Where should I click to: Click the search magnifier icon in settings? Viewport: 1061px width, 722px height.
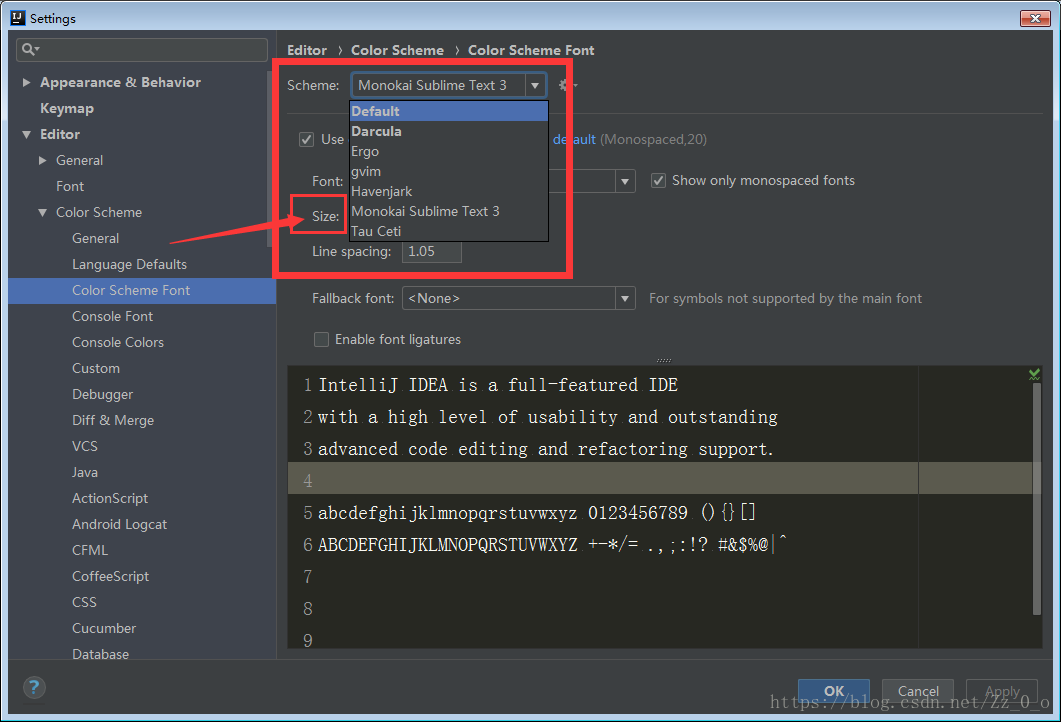[30, 49]
